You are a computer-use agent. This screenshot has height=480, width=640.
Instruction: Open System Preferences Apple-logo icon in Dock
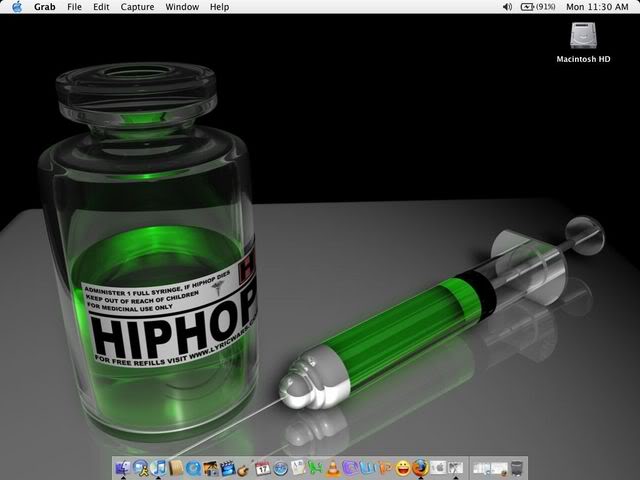pos(438,469)
